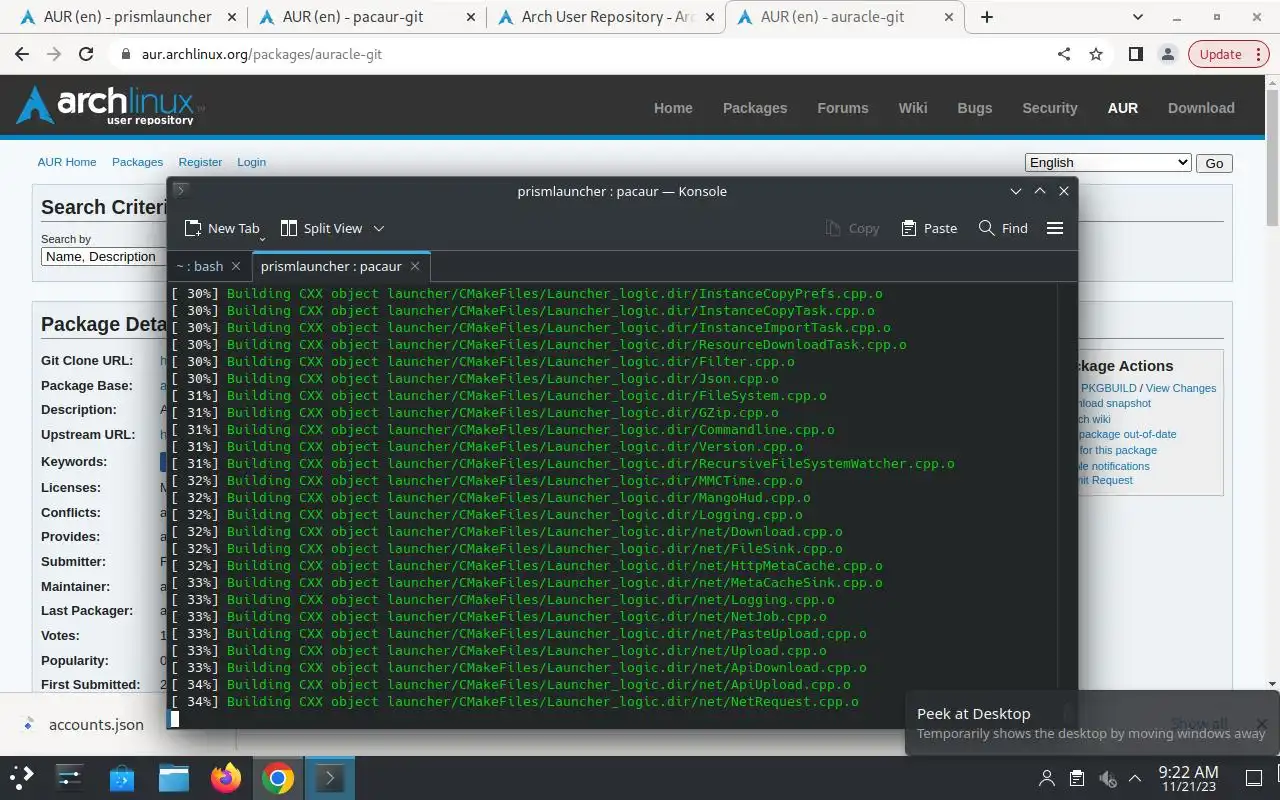Click the Go button next to language
Image resolution: width=1280 pixels, height=800 pixels.
pos(1214,163)
